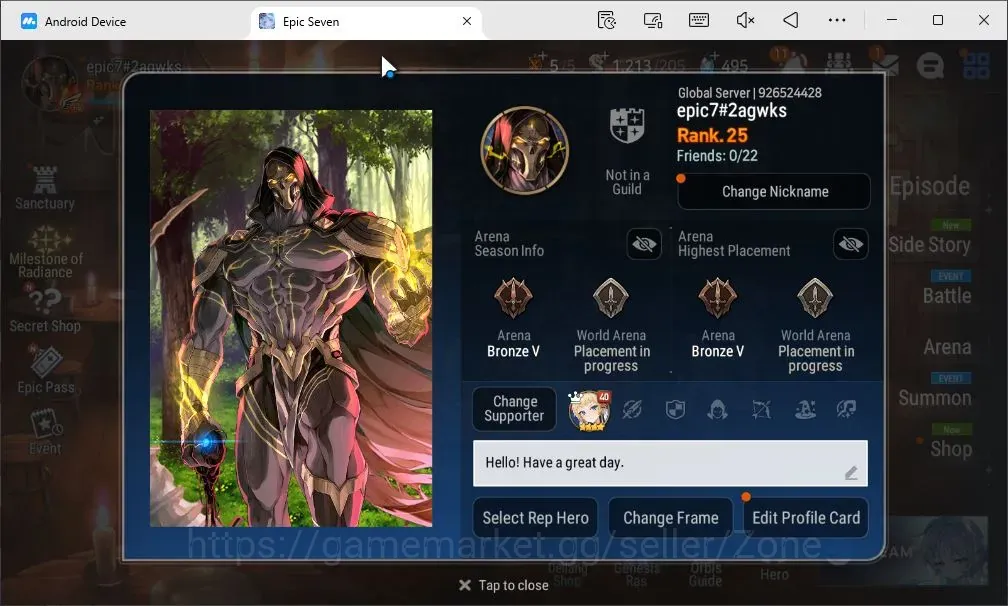
Task: Click the Change Supporter button
Action: (514, 409)
